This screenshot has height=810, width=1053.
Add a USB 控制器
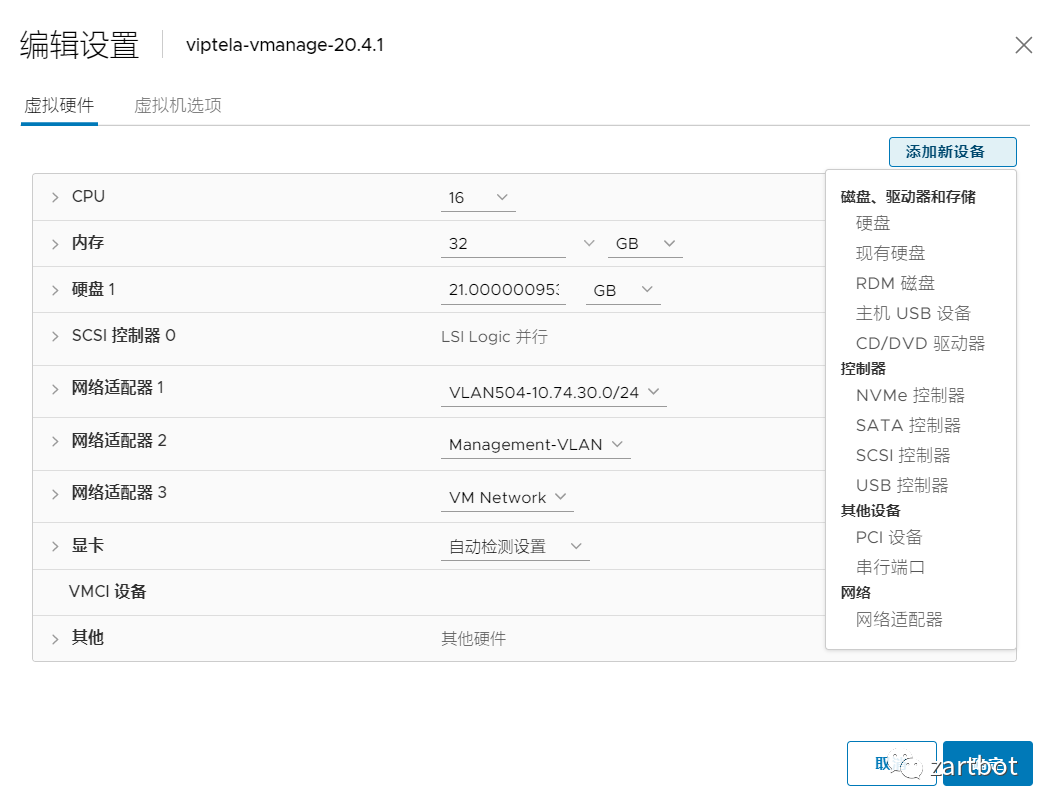click(x=902, y=486)
